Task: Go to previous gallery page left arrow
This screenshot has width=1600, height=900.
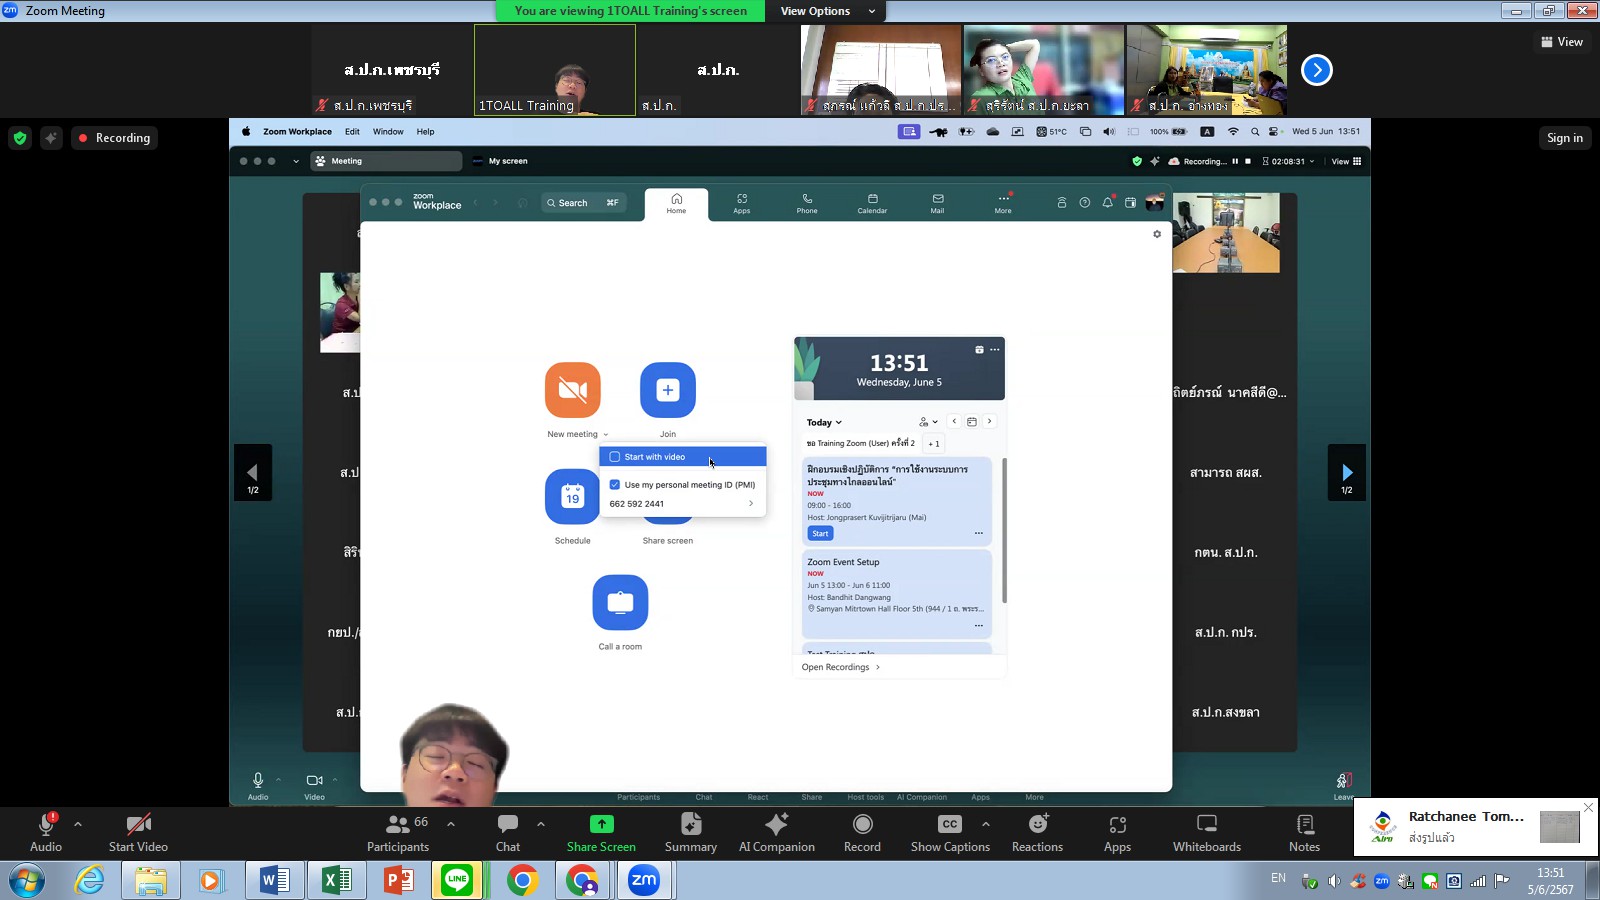Action: [253, 473]
